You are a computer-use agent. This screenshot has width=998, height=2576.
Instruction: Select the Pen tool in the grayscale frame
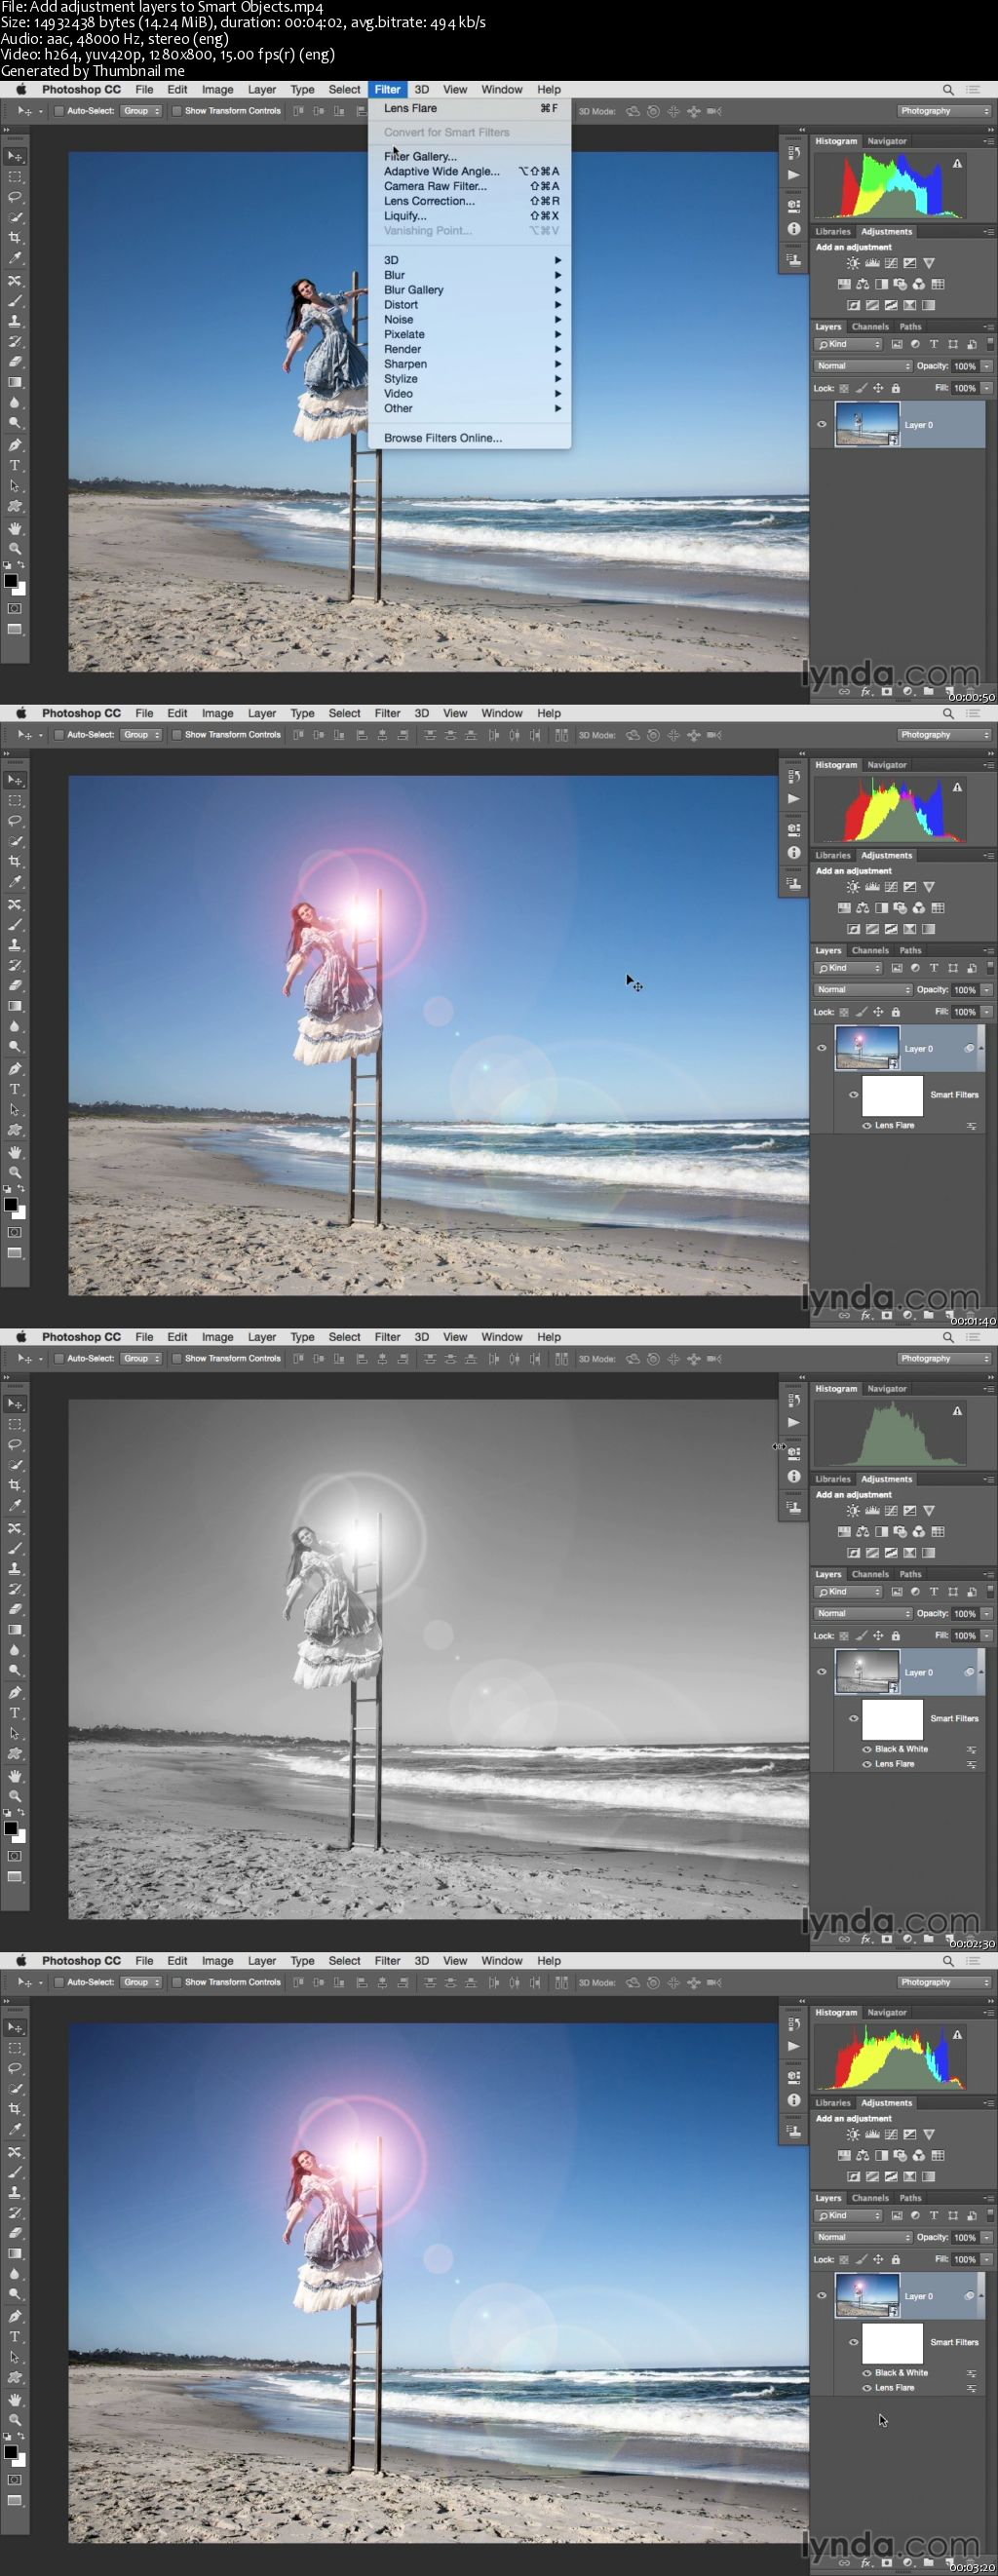(x=15, y=1692)
